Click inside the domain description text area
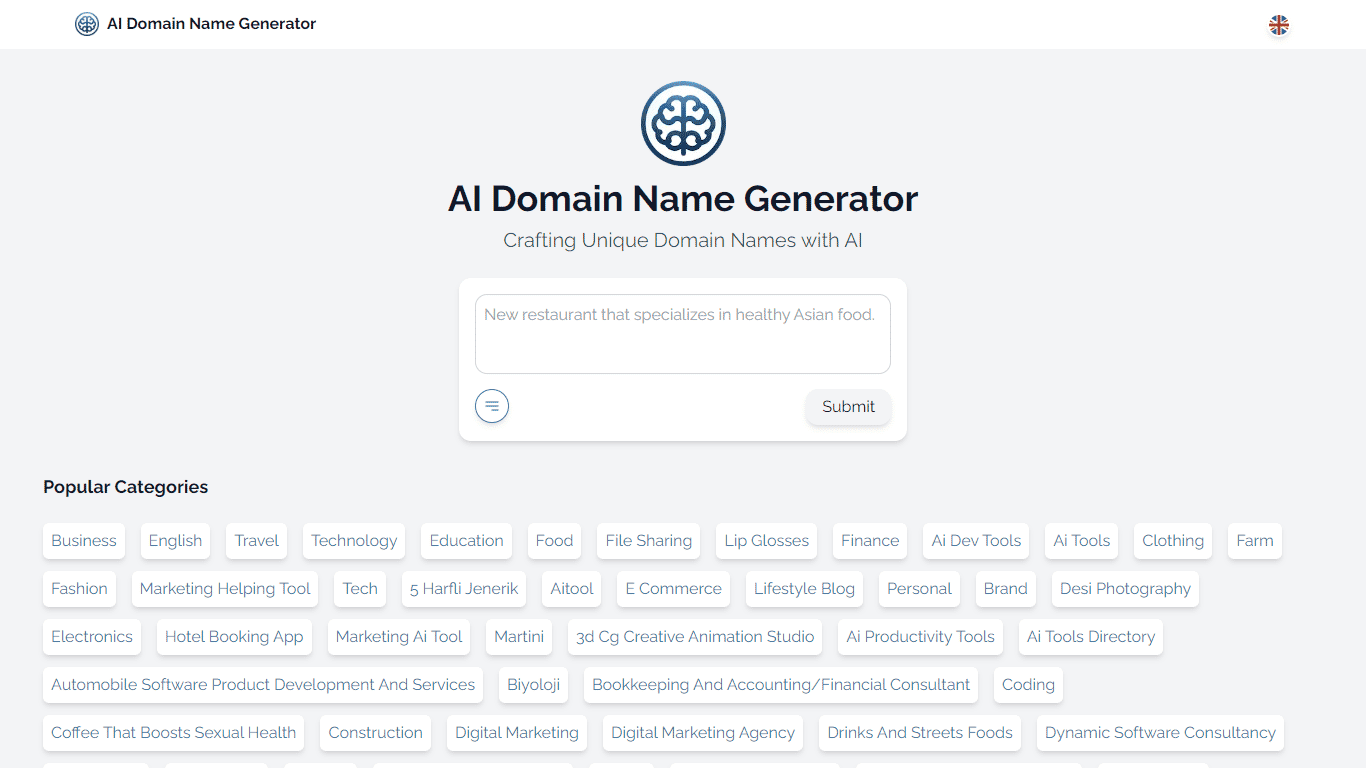 click(x=683, y=334)
